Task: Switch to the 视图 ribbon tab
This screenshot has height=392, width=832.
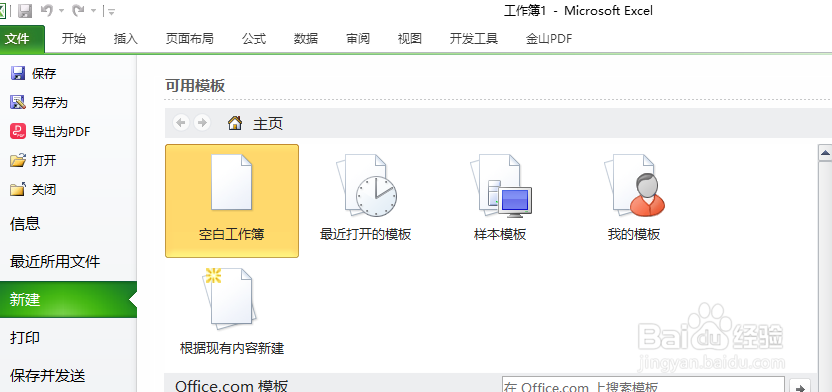Action: point(410,39)
